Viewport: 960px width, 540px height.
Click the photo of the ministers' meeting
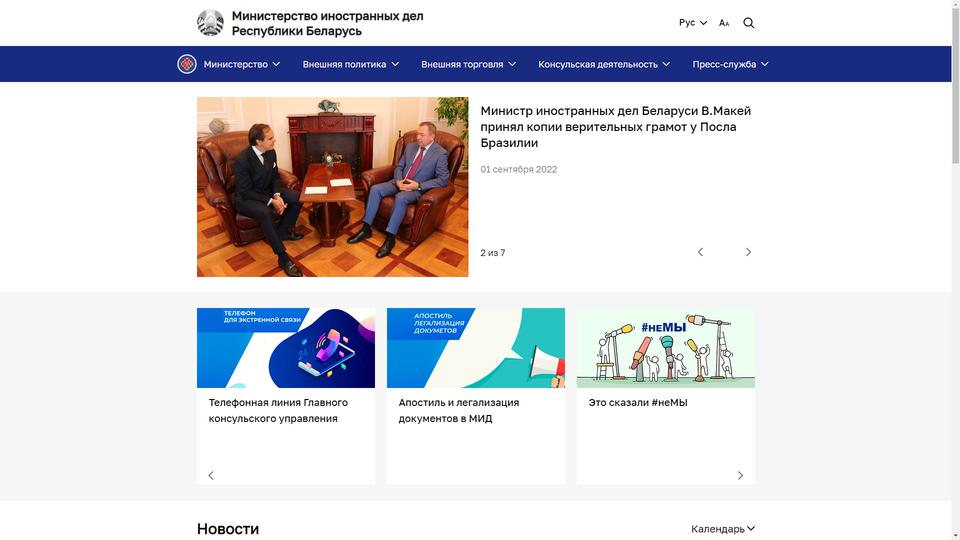tap(332, 187)
